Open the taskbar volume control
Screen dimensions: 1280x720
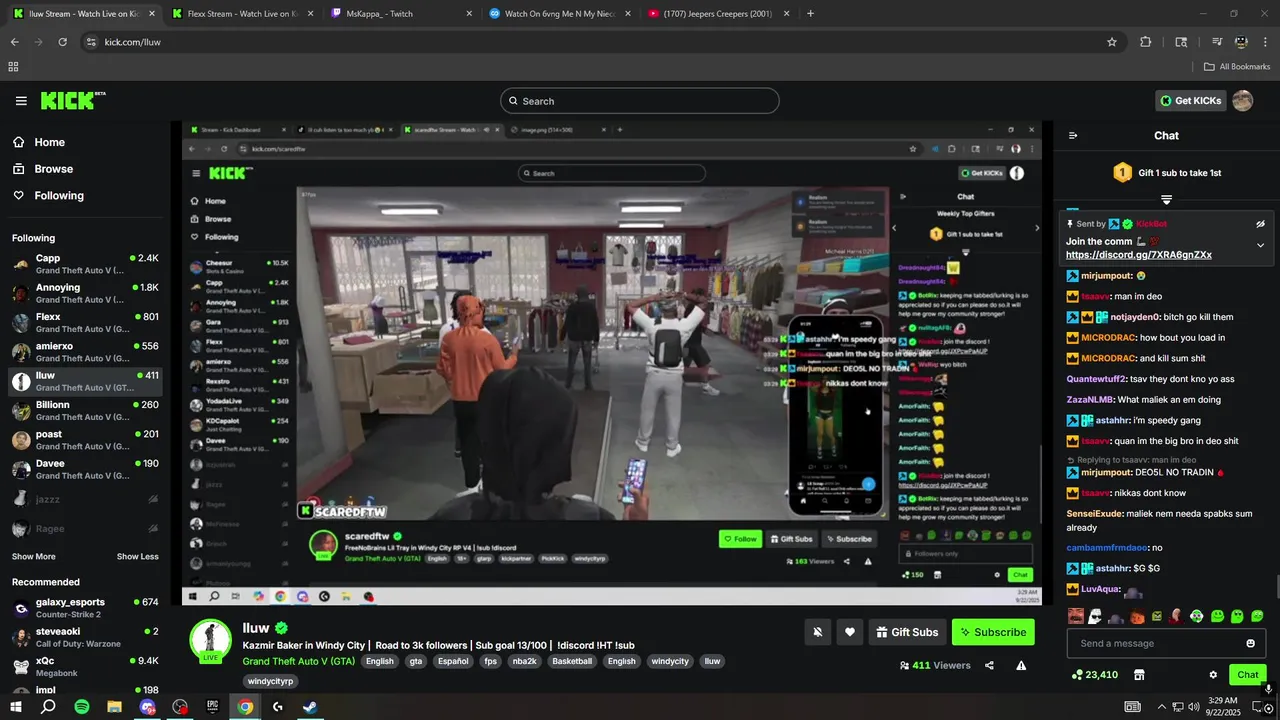point(1194,707)
